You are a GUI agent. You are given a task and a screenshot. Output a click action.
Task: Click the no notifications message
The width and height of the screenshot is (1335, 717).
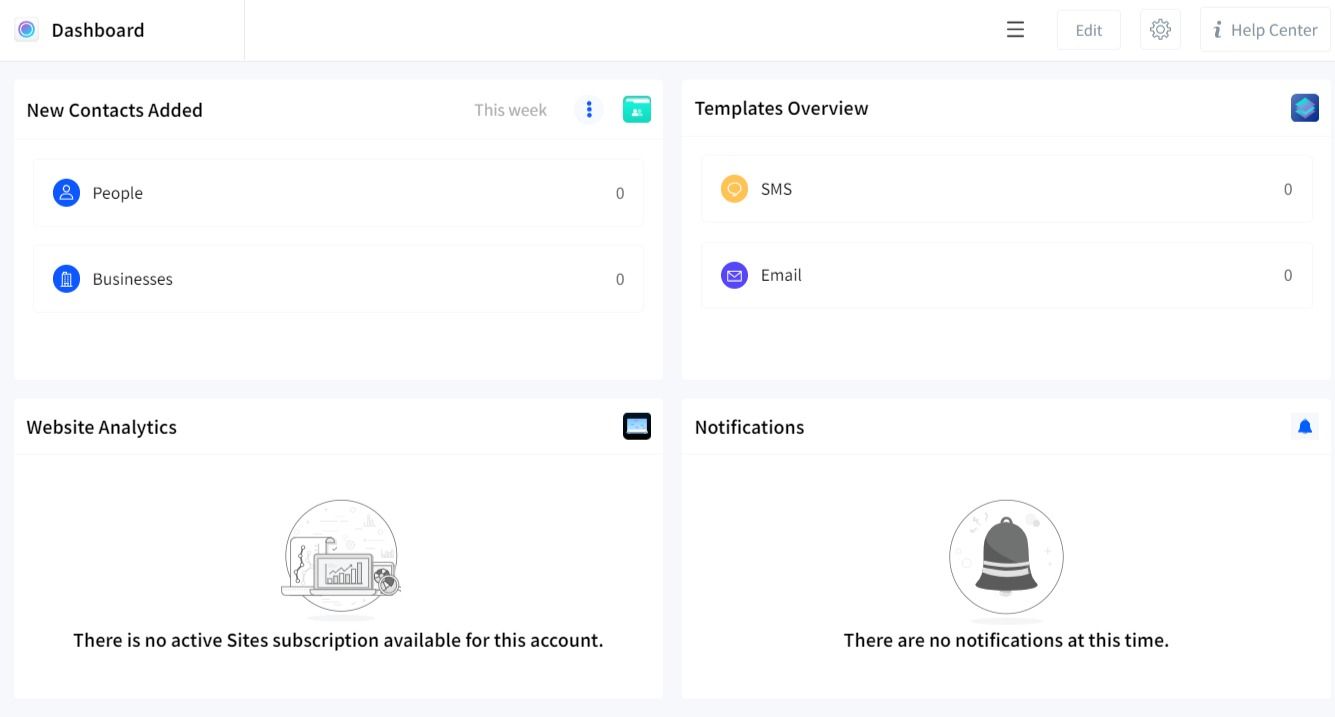pyautogui.click(x=1006, y=640)
